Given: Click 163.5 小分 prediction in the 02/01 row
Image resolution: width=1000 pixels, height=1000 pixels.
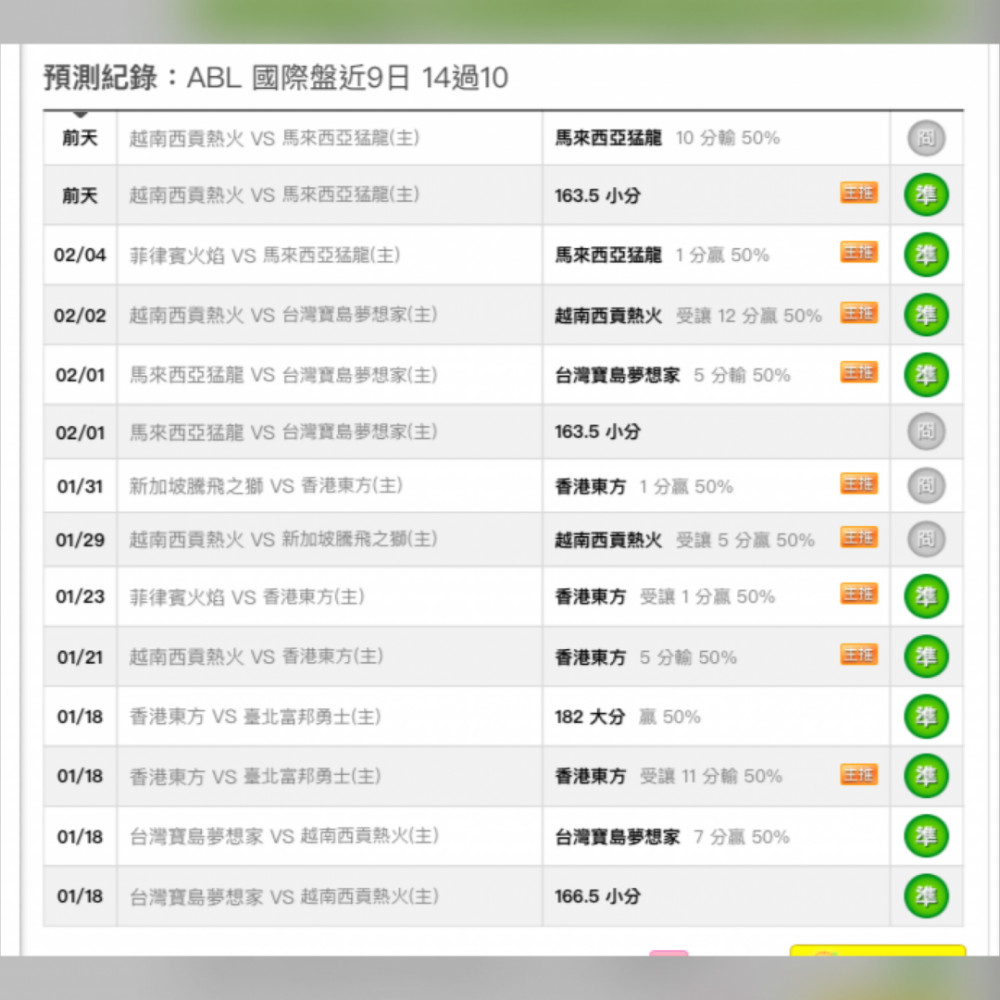Looking at the screenshot, I should tap(598, 432).
